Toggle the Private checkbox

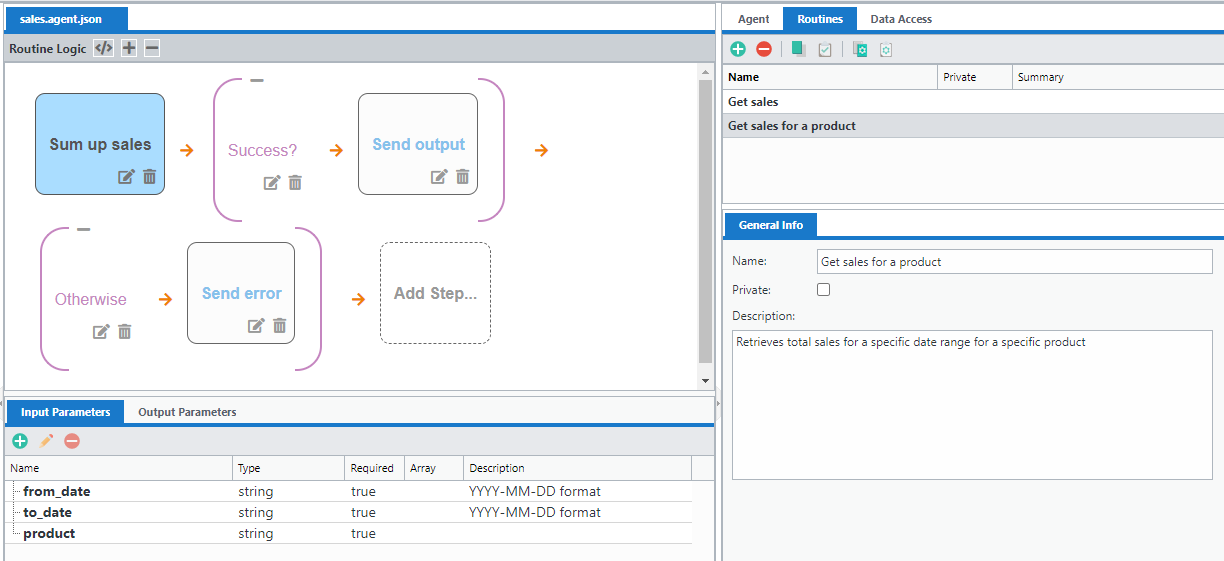824,290
